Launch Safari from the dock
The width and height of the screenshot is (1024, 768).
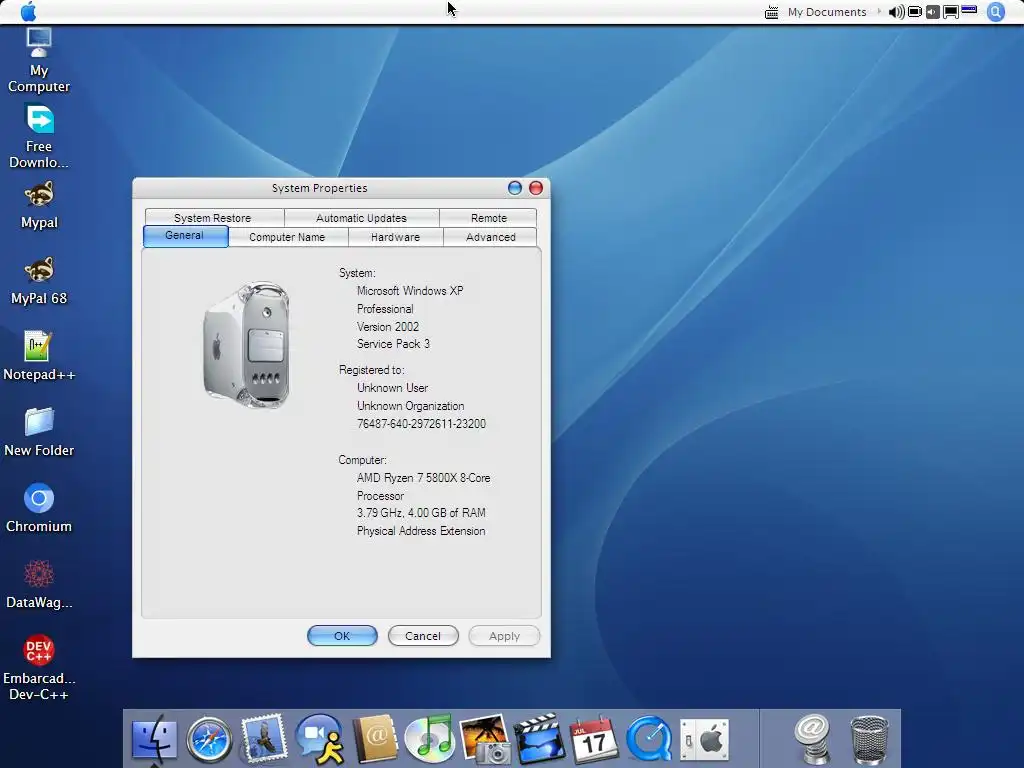209,740
